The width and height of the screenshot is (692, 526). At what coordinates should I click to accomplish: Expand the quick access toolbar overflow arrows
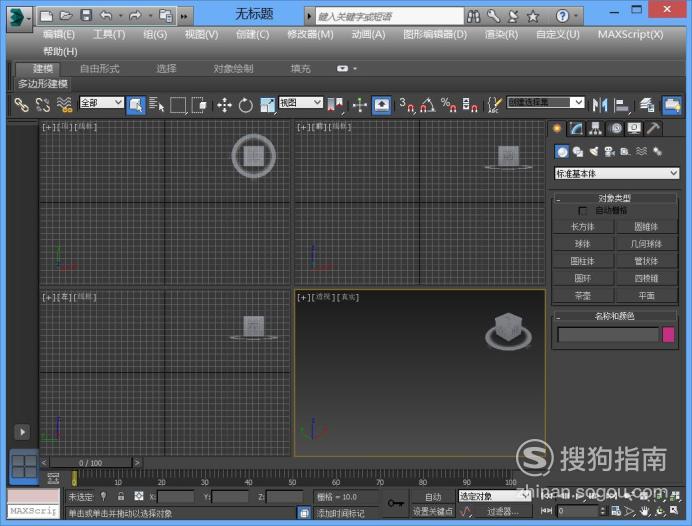click(184, 16)
